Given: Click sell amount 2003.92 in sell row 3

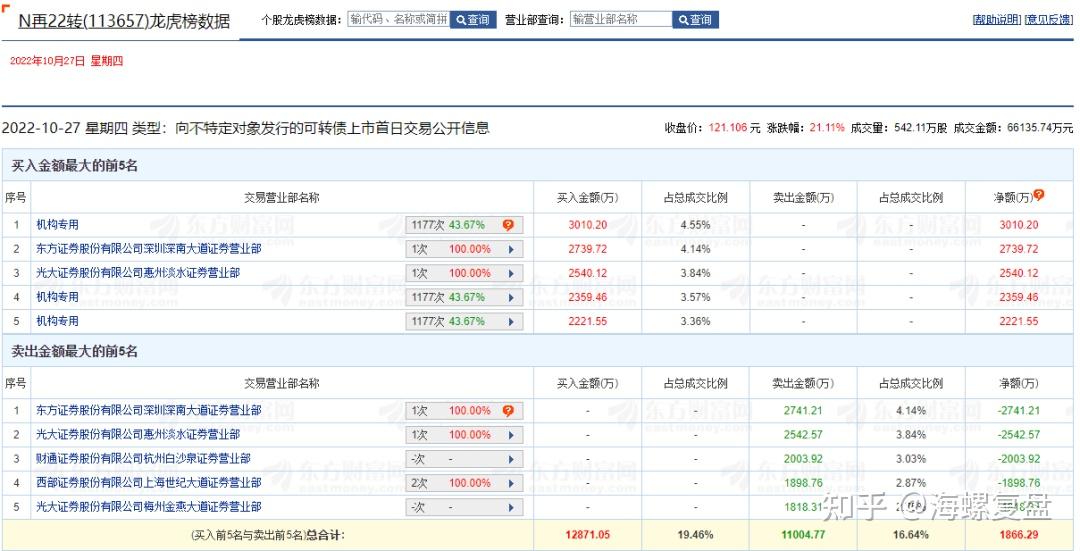Looking at the screenshot, I should point(803,459).
